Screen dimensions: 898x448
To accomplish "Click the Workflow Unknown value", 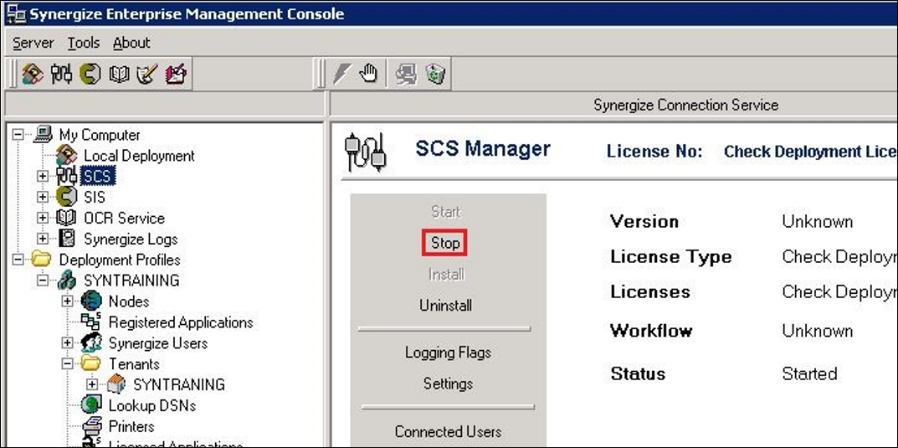I will point(817,331).
